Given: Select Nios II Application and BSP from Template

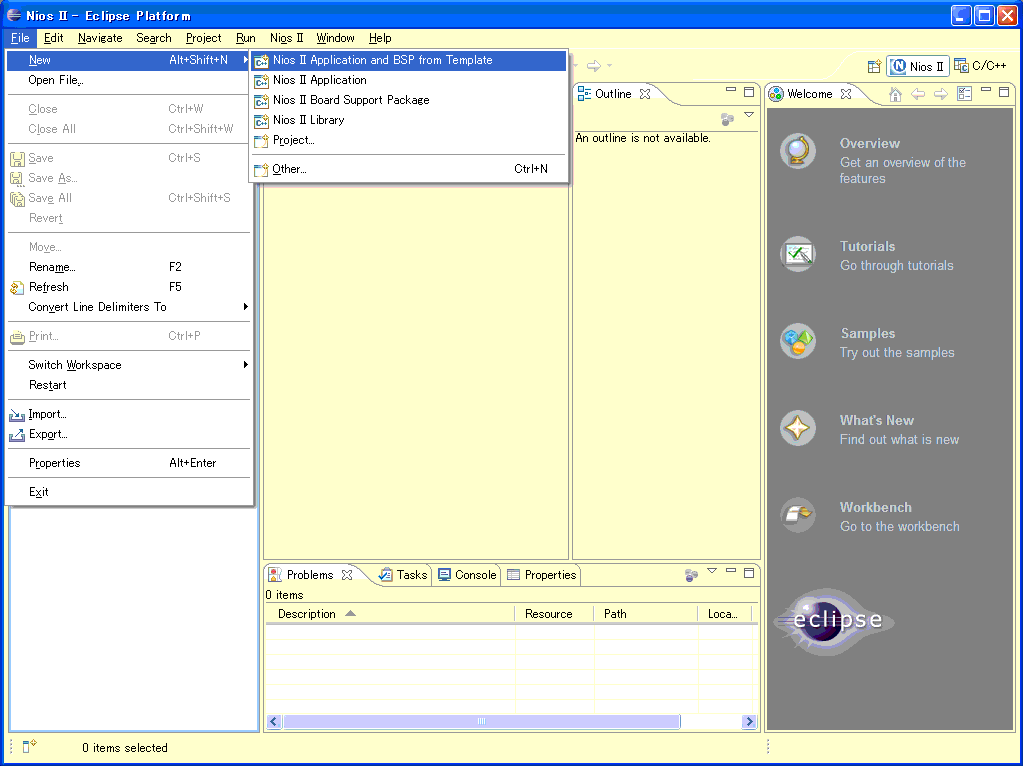Looking at the screenshot, I should click(409, 60).
